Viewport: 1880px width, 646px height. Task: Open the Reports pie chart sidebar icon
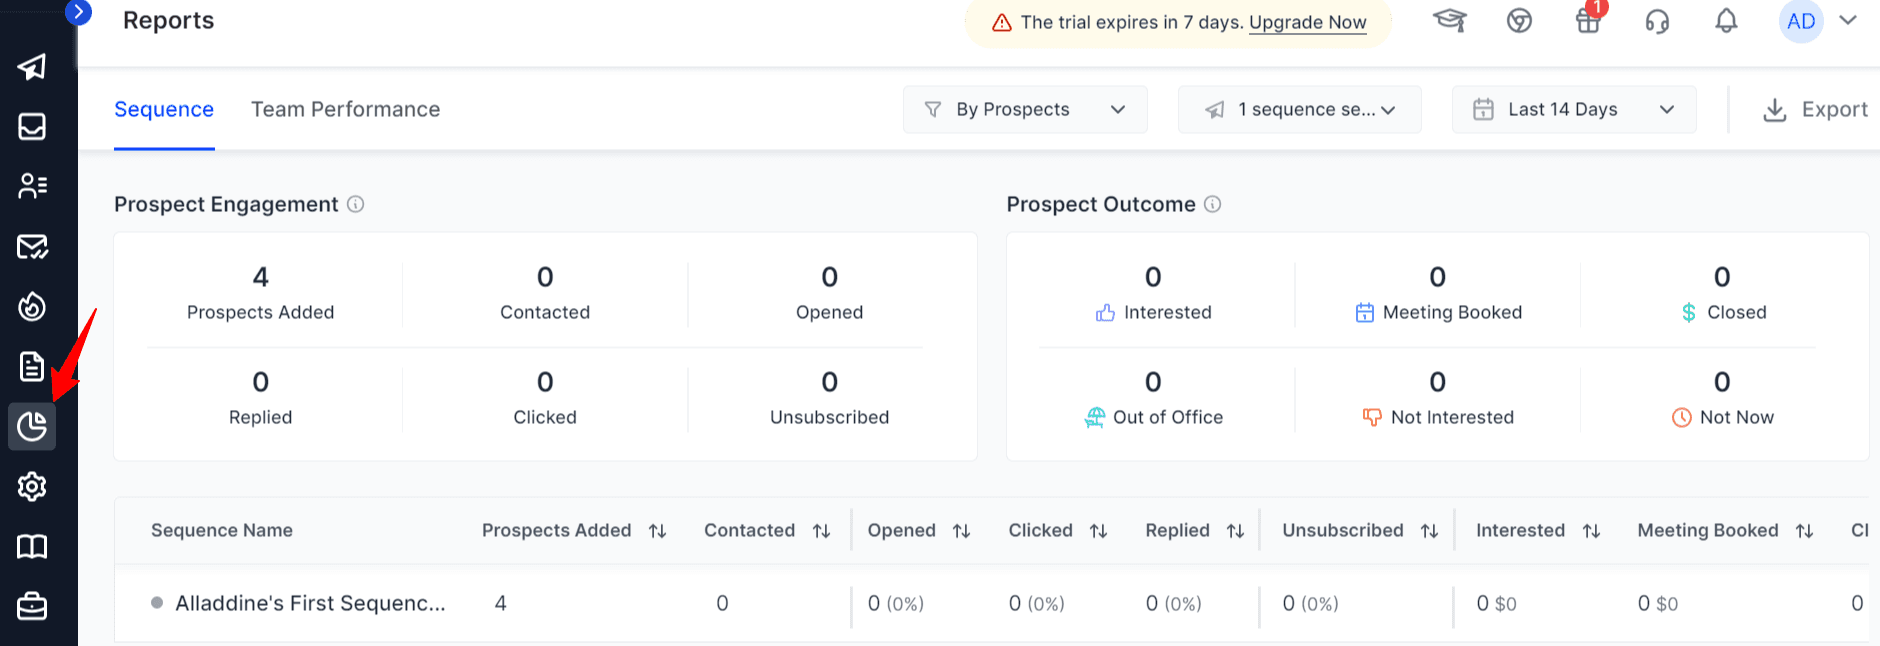(32, 427)
